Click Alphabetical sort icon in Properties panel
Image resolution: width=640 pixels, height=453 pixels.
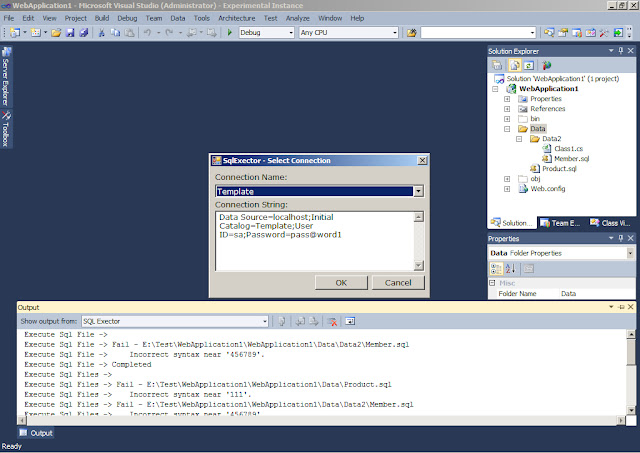click(x=510, y=269)
